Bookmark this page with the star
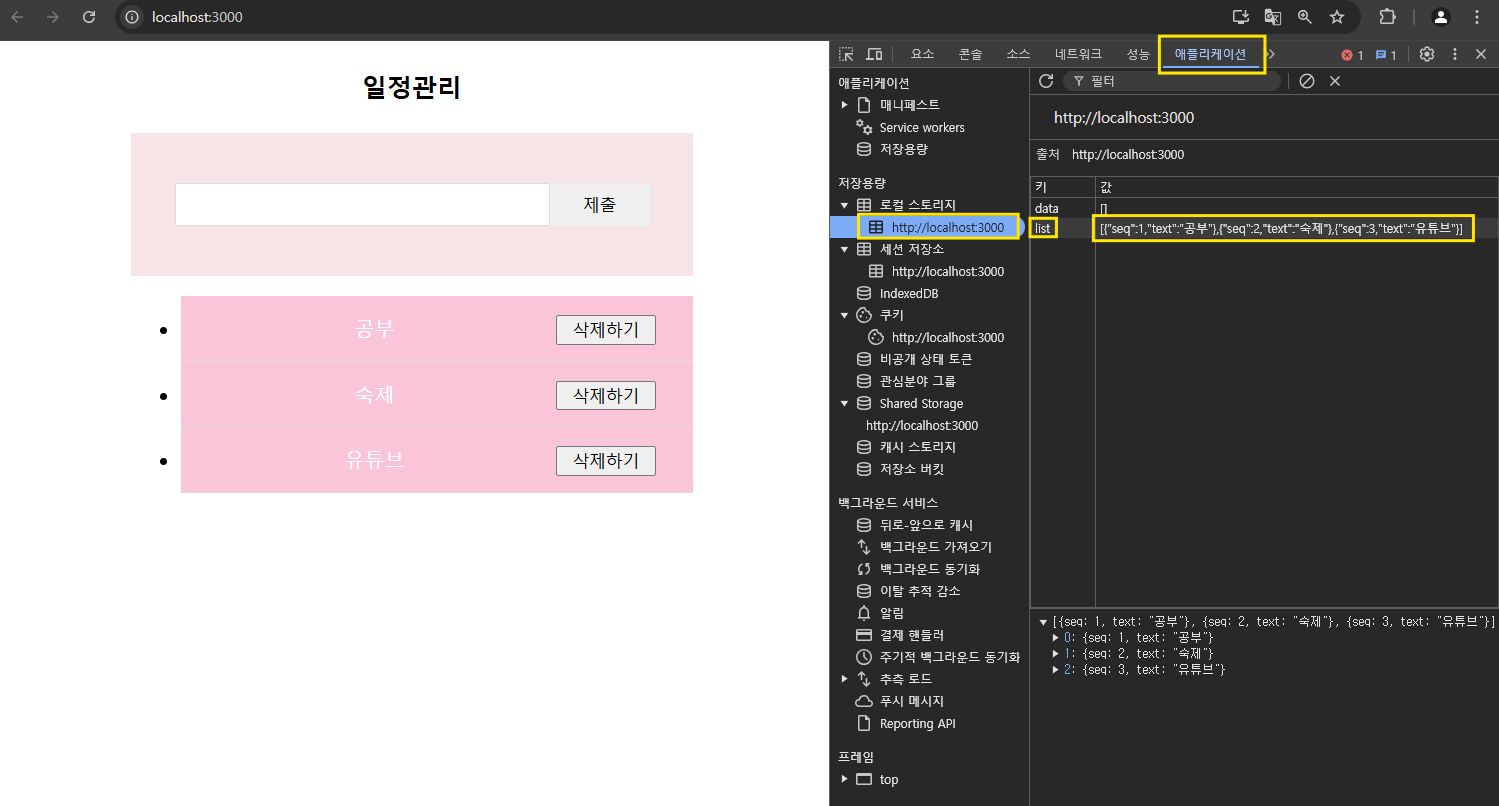Viewport: 1499px width, 806px height. point(1337,17)
